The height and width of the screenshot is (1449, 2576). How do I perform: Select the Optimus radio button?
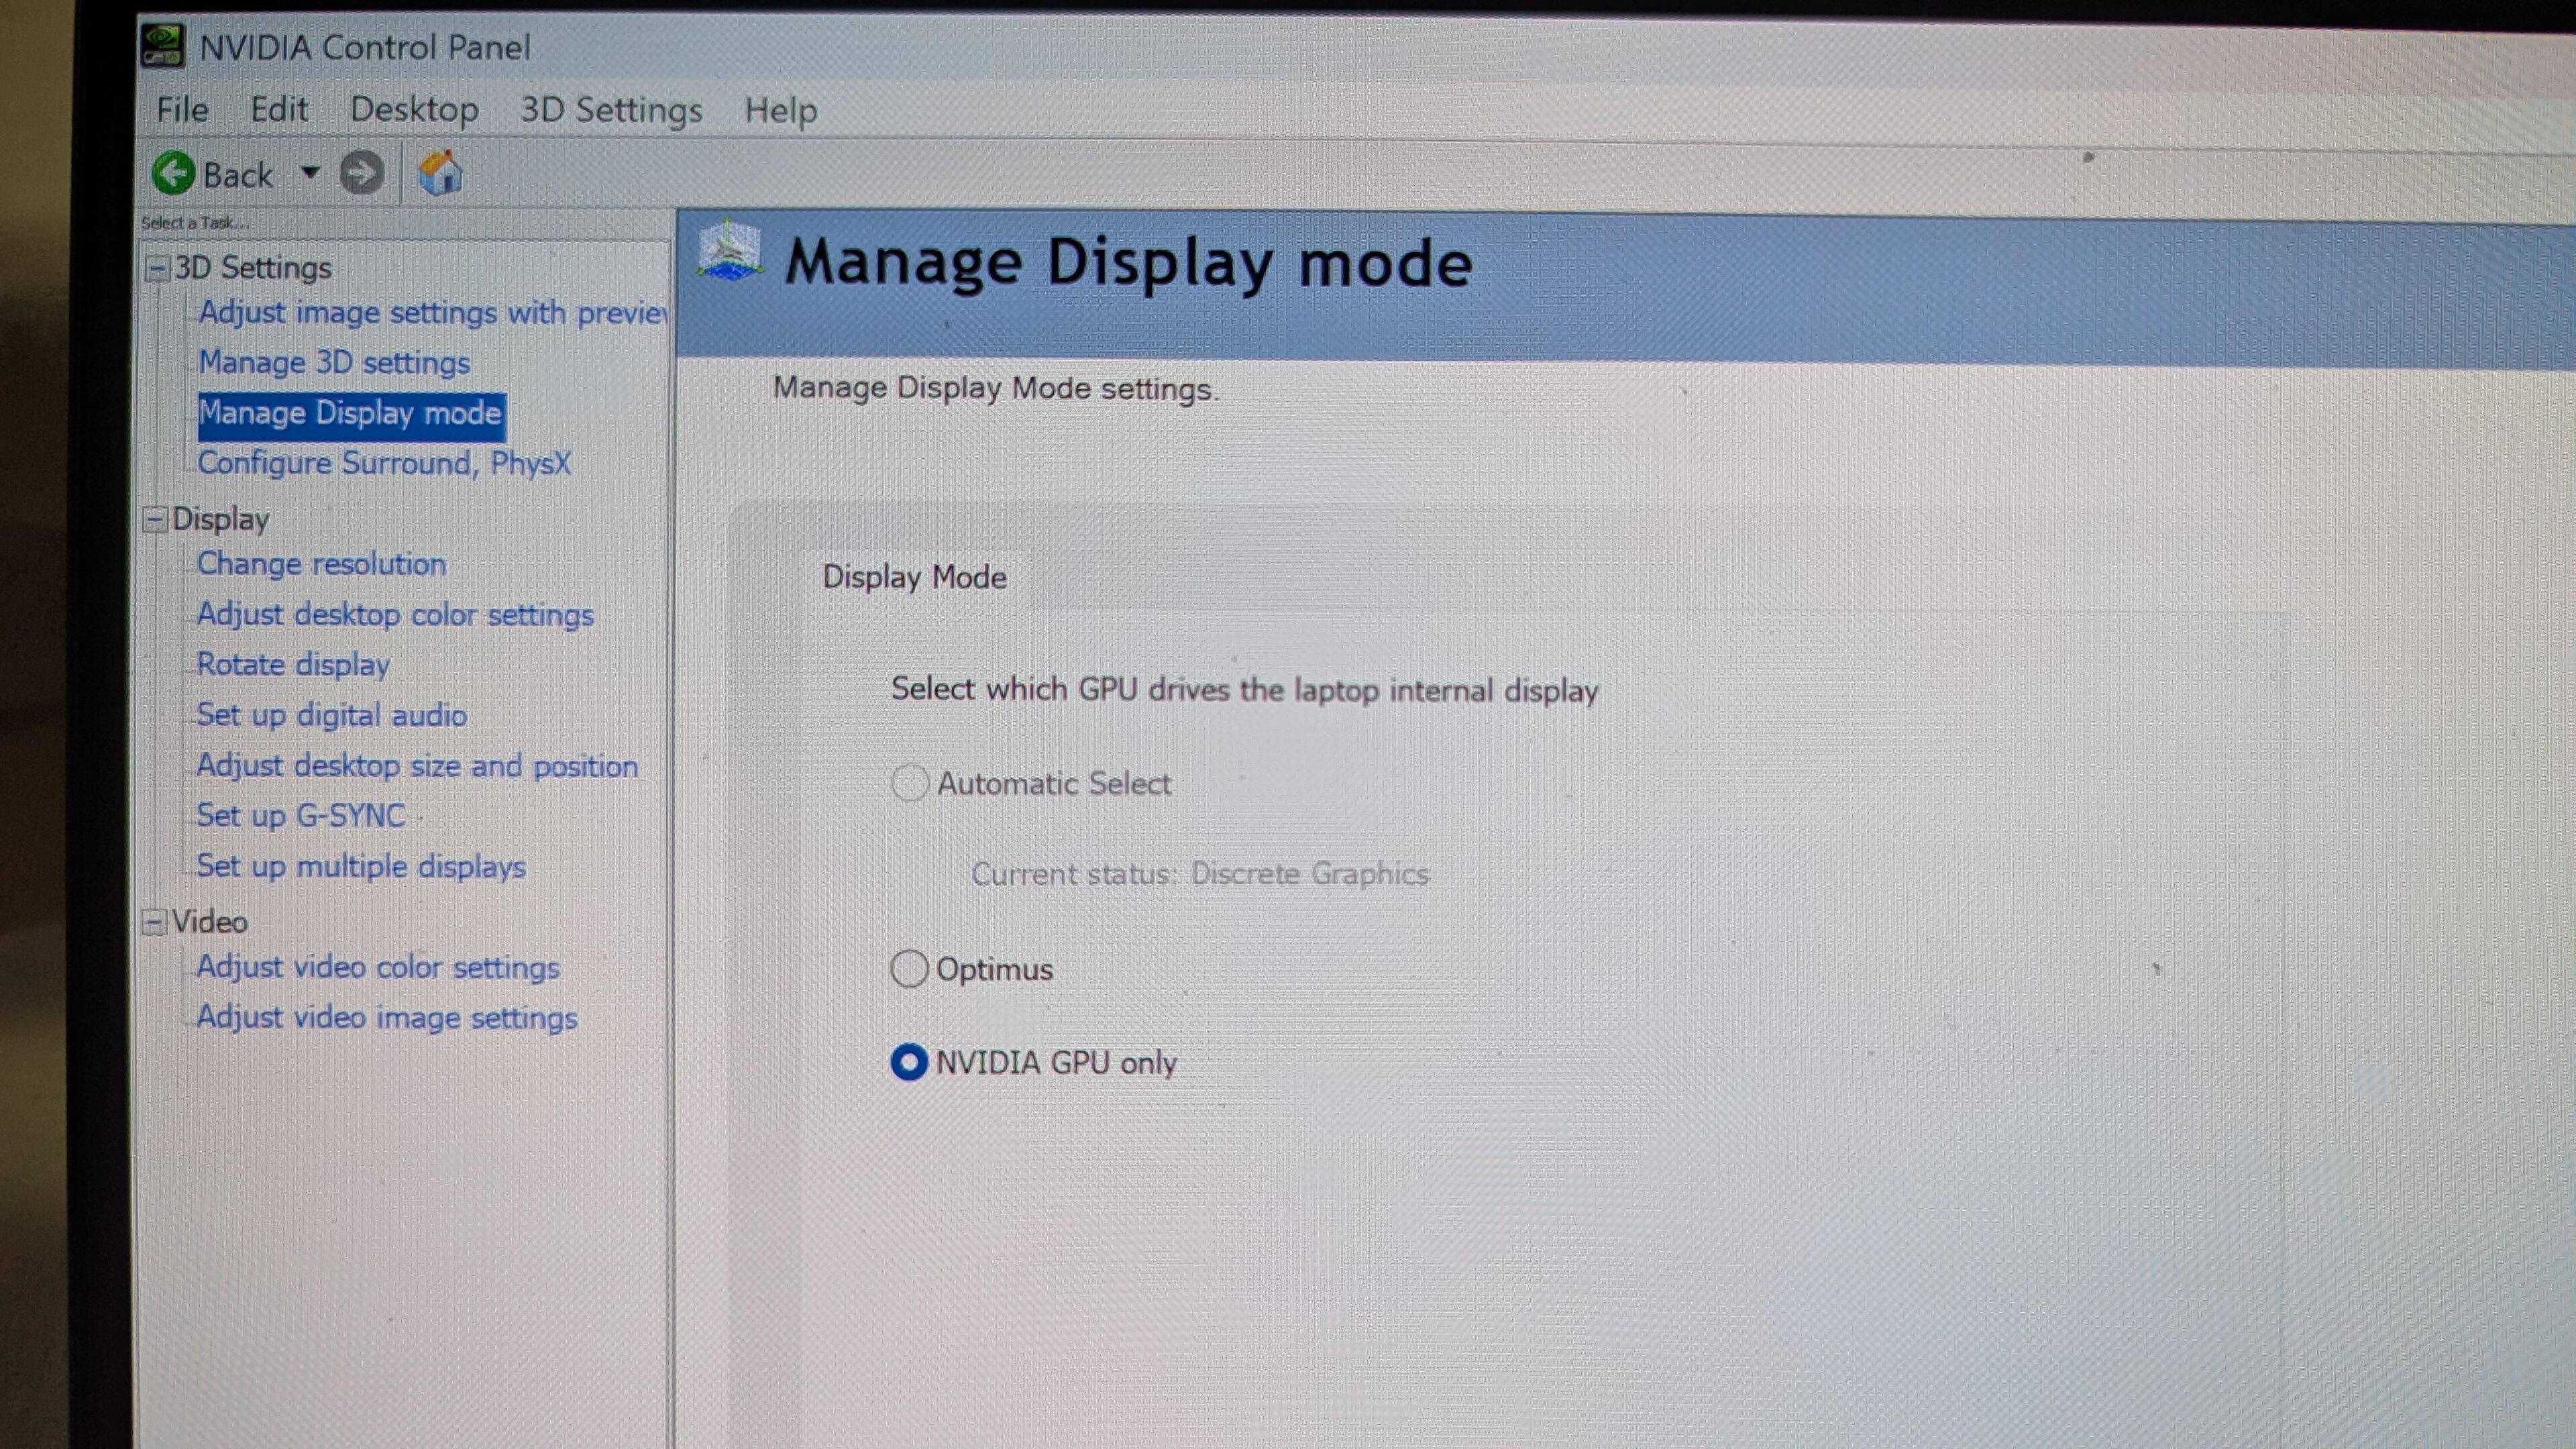tap(909, 968)
